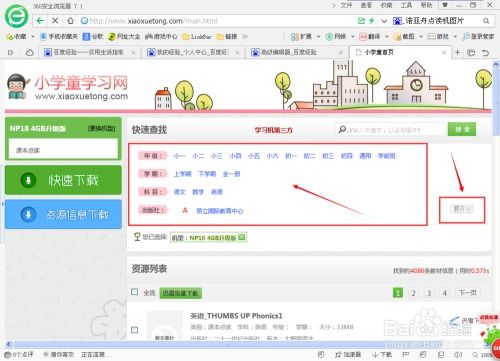
Task: Click the address bar search magnifier icon
Action: pyautogui.click(x=486, y=21)
